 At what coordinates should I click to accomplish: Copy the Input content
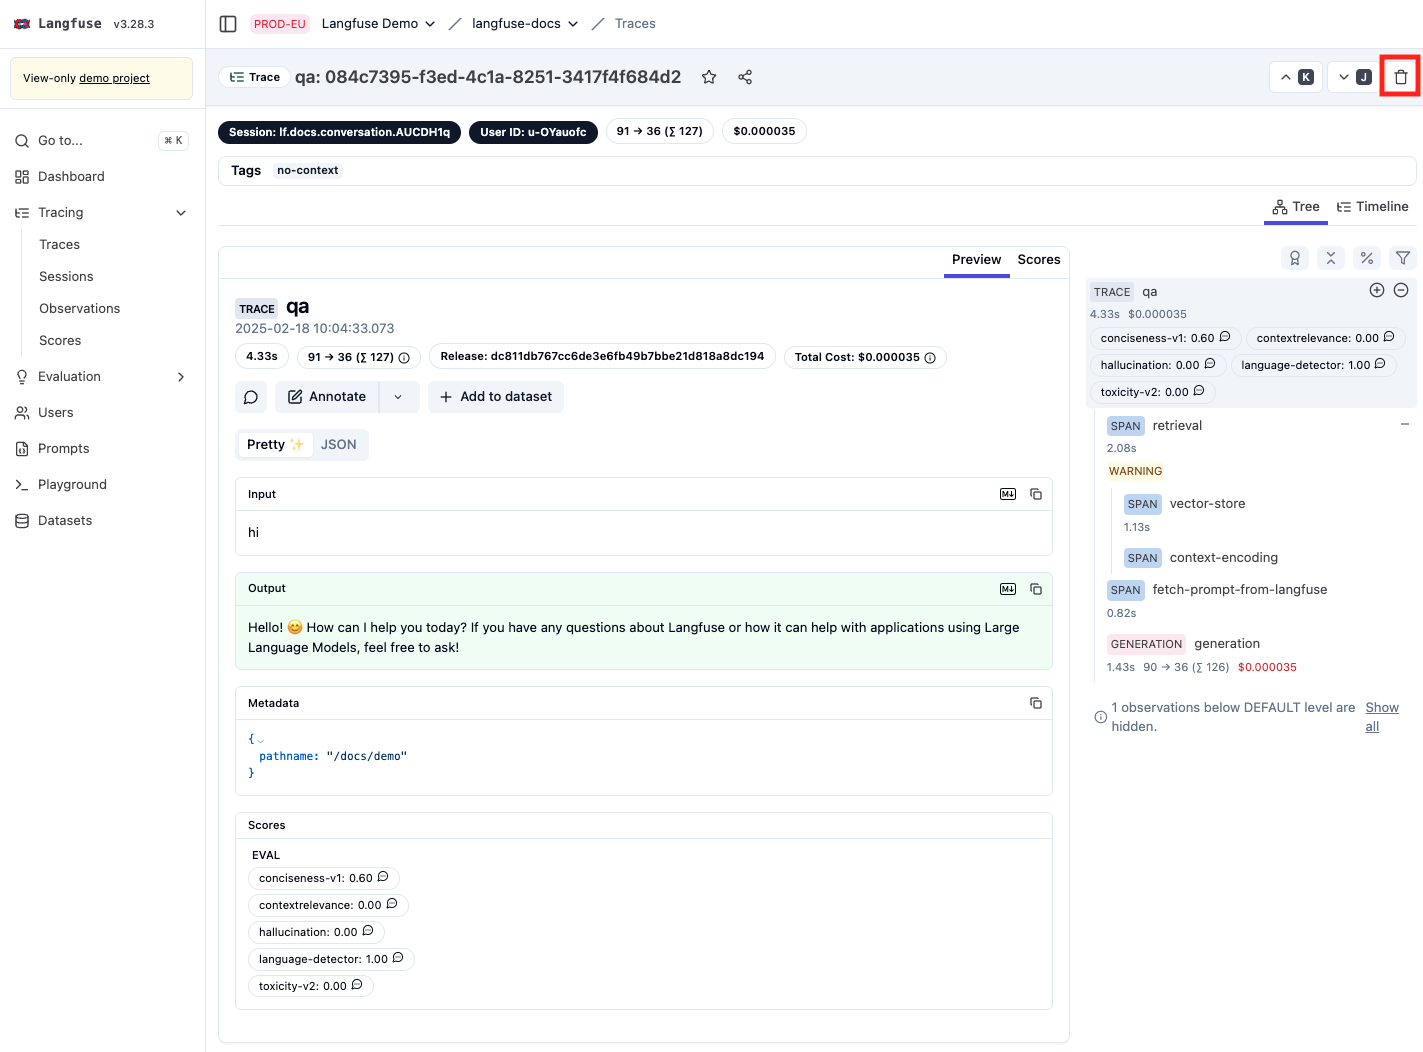point(1036,494)
